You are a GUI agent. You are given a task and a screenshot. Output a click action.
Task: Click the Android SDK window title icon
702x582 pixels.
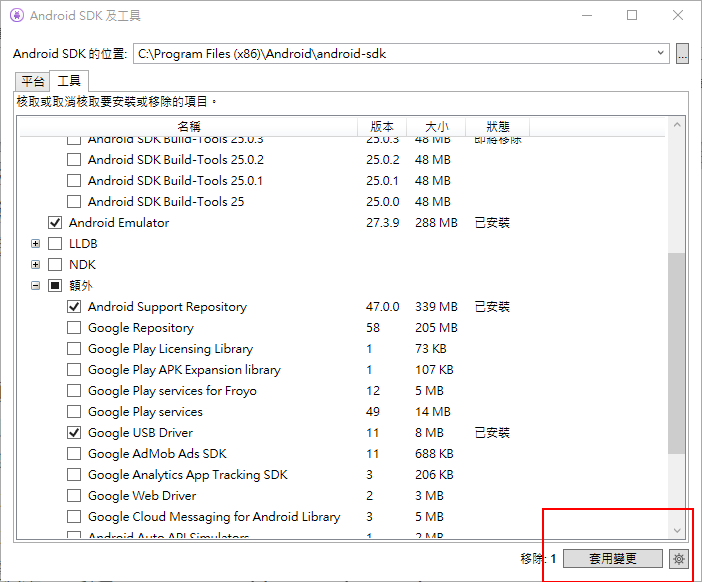pos(17,15)
